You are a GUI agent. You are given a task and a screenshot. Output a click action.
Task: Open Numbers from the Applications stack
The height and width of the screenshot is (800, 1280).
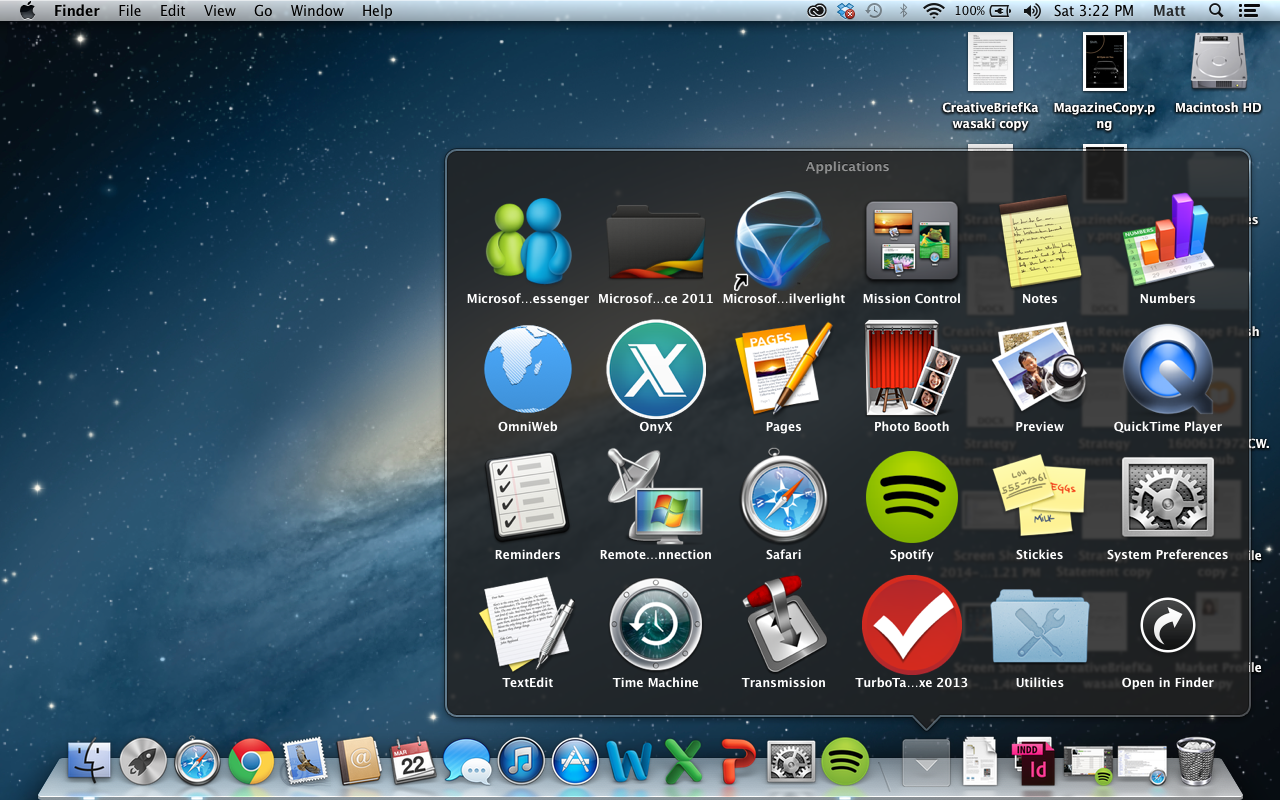1168,241
